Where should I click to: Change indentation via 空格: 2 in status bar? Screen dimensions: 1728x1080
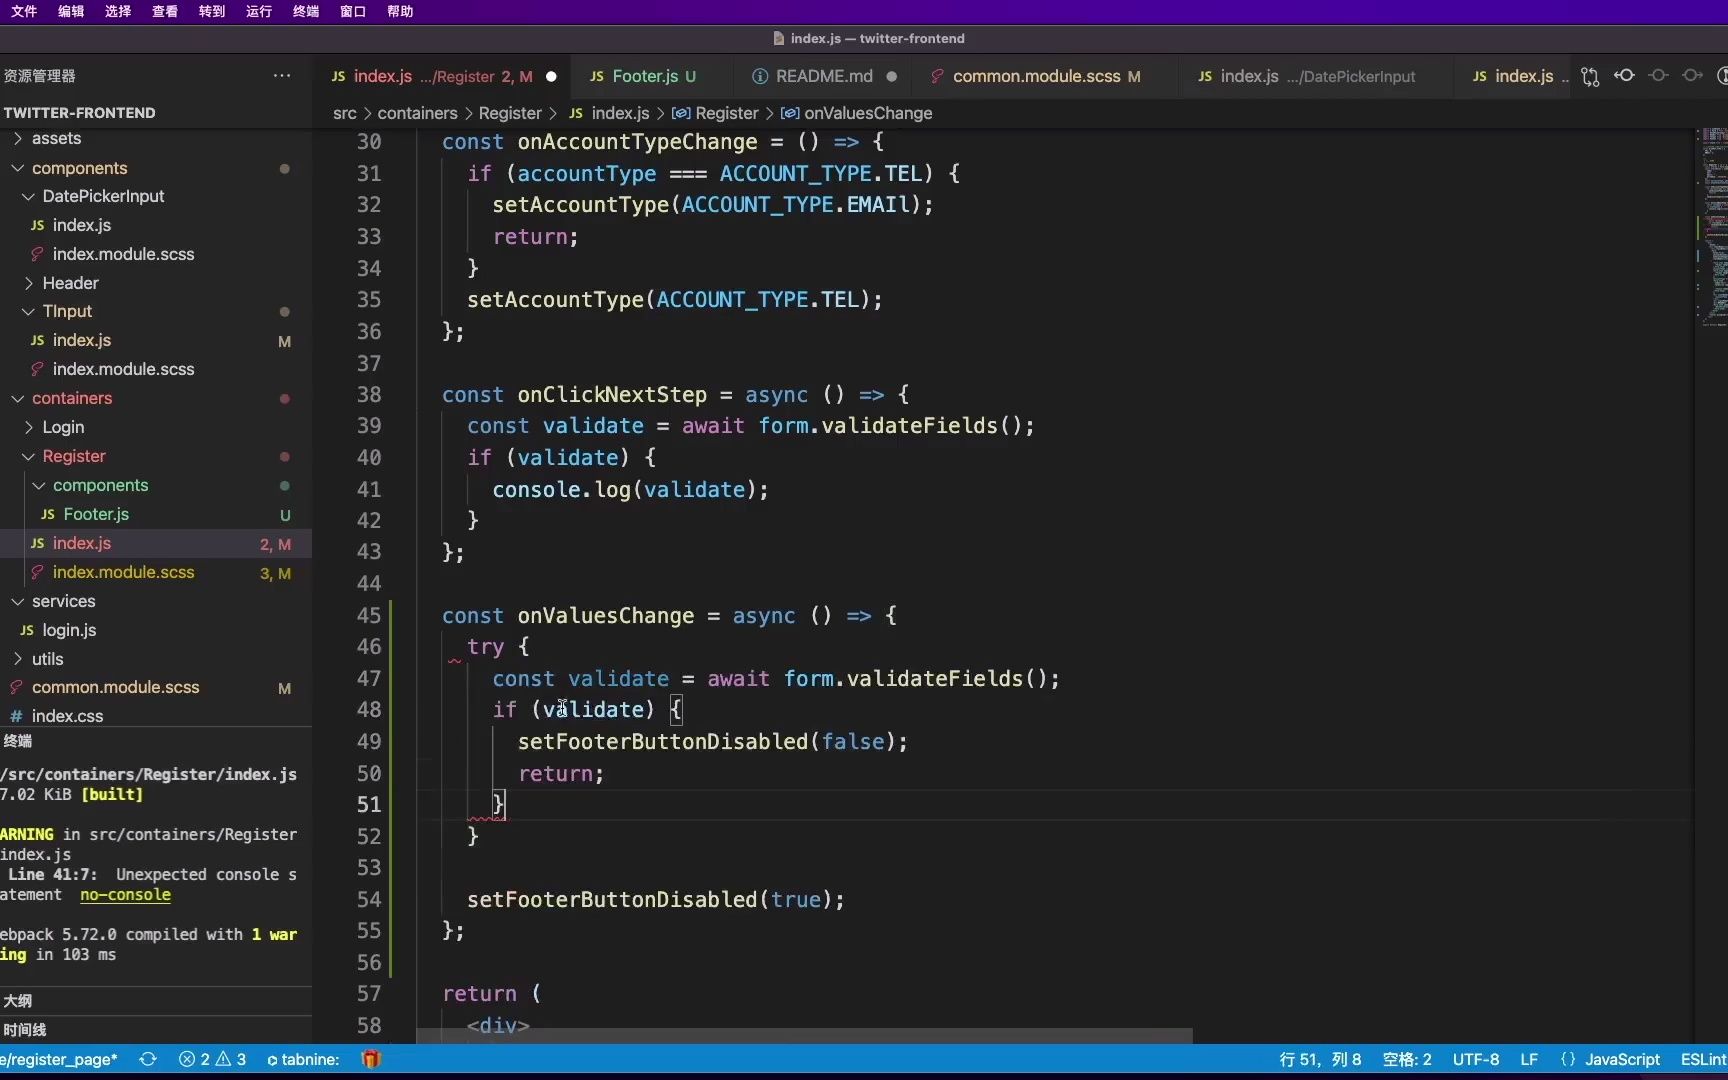point(1407,1059)
